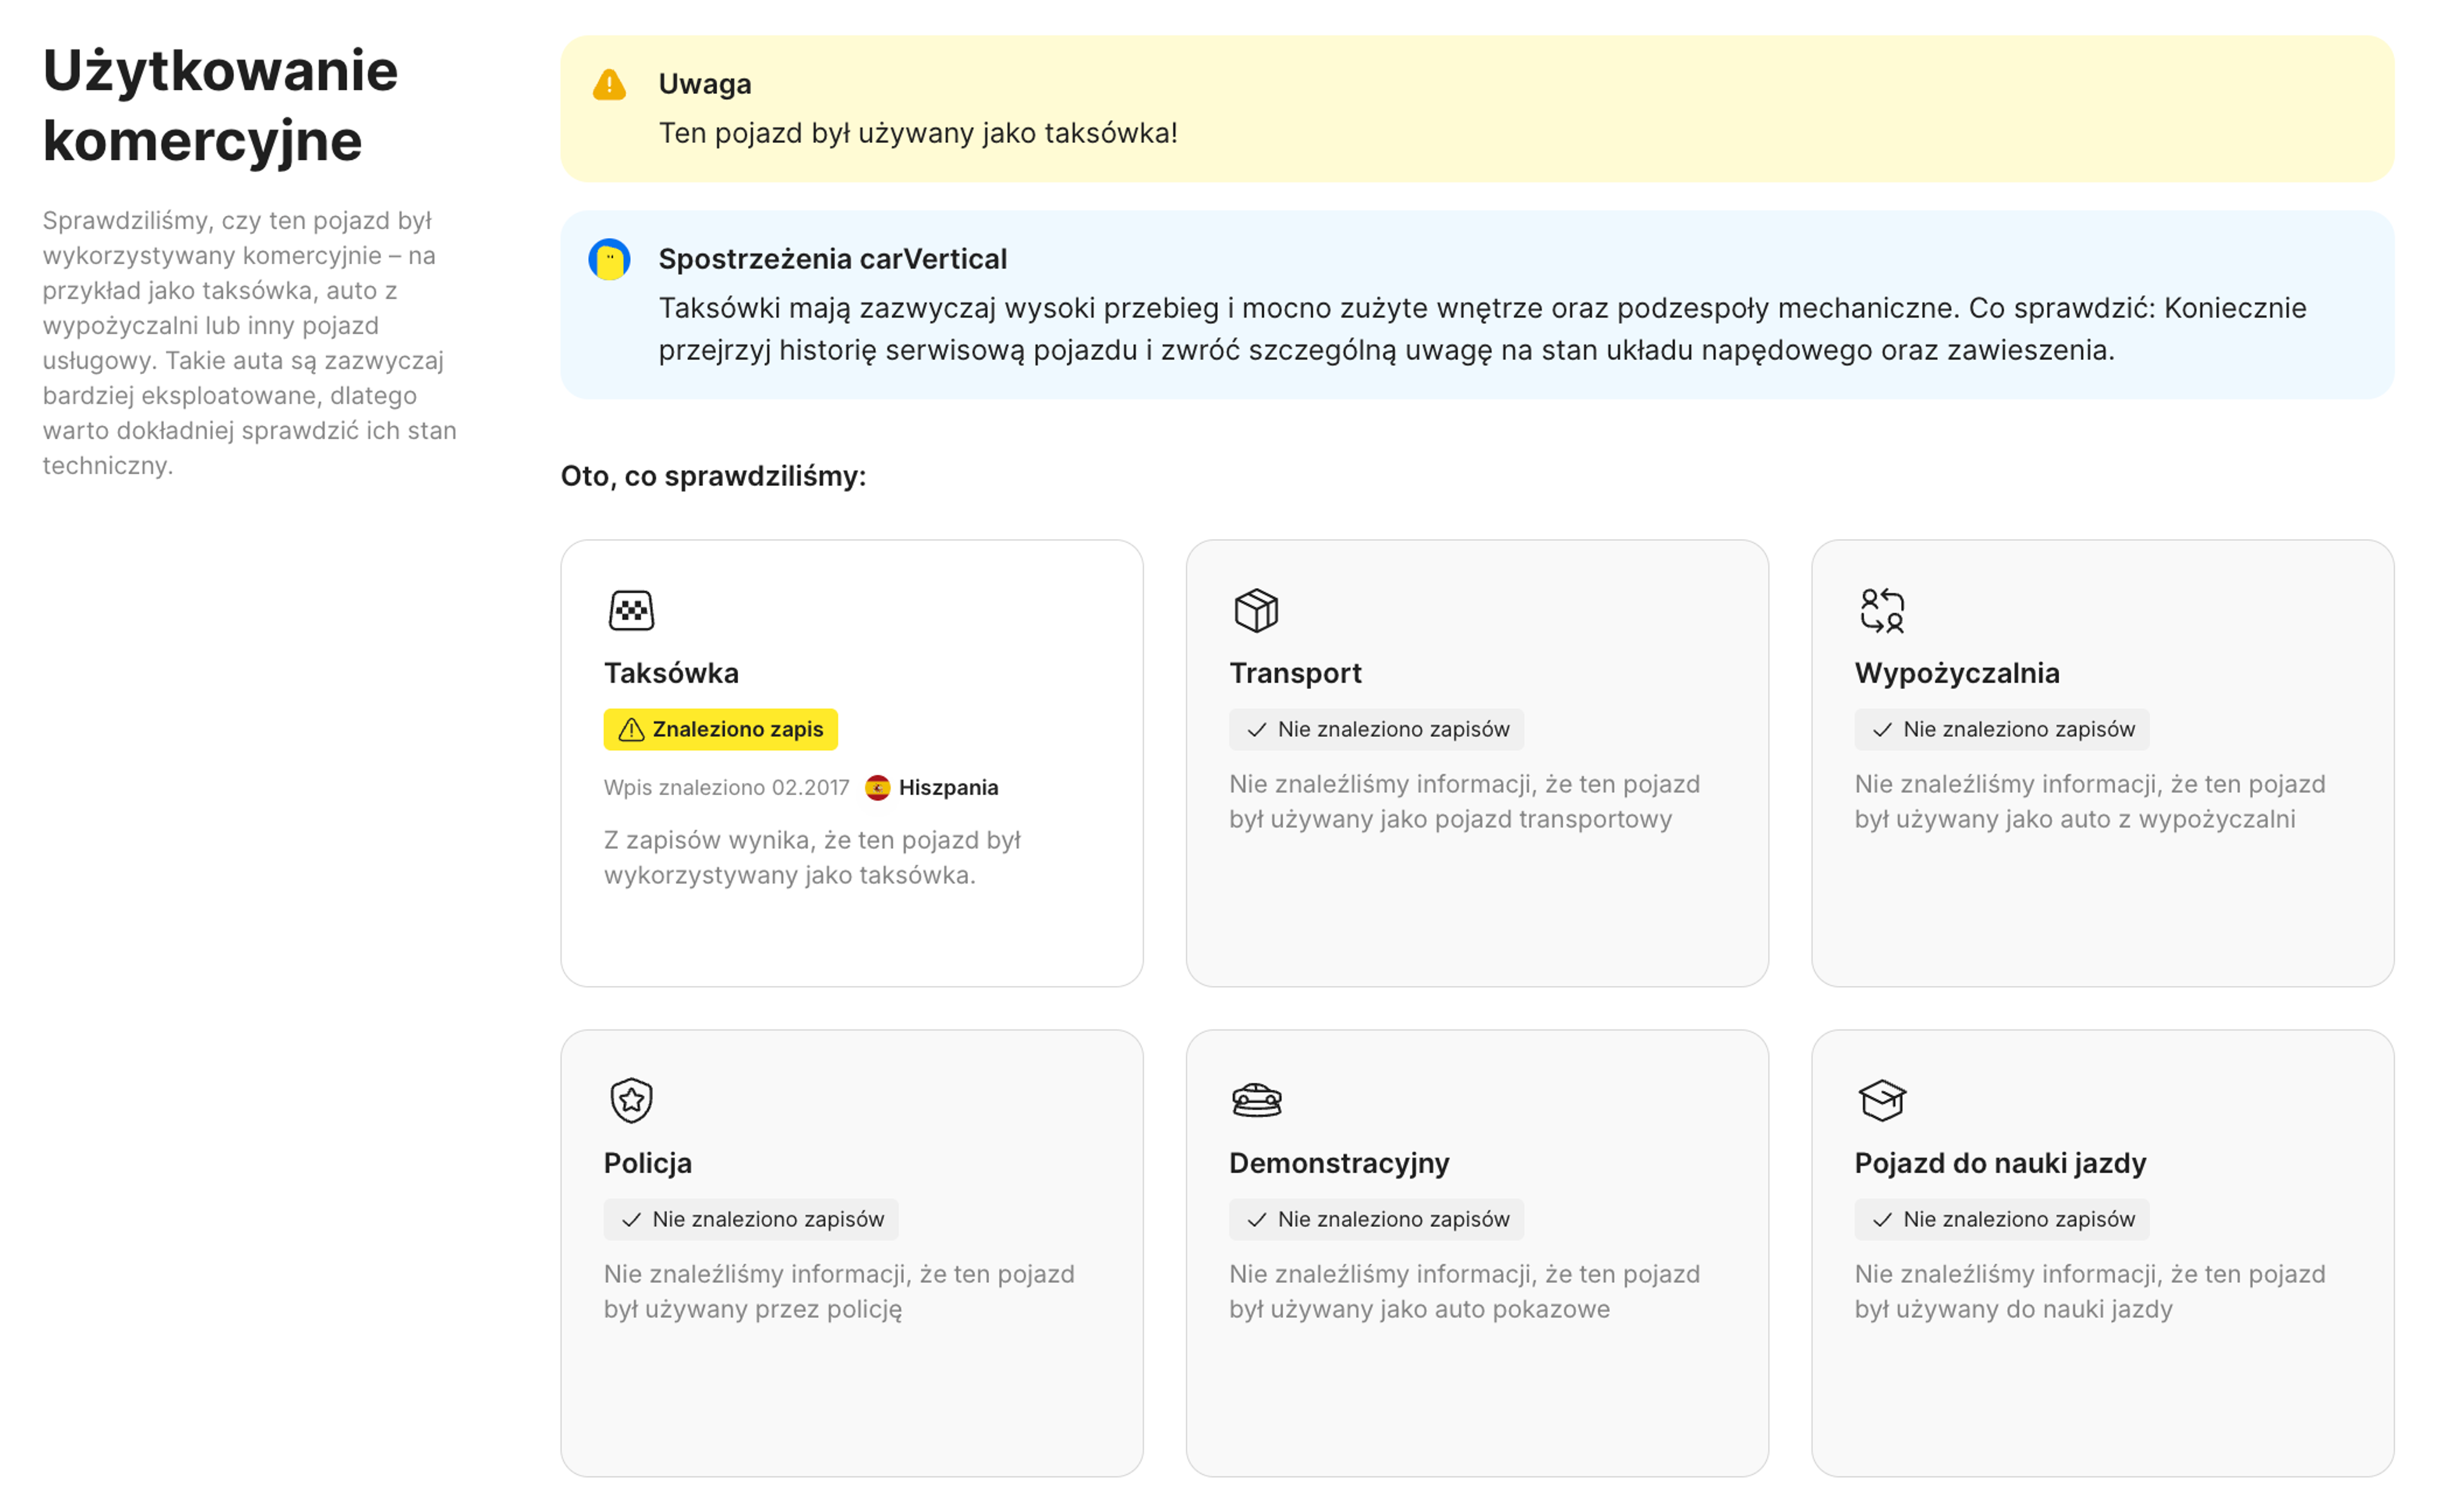Screen dimensions: 2439x1512
Task: Click the Demonstracyjny car icon
Action: coord(1256,1100)
